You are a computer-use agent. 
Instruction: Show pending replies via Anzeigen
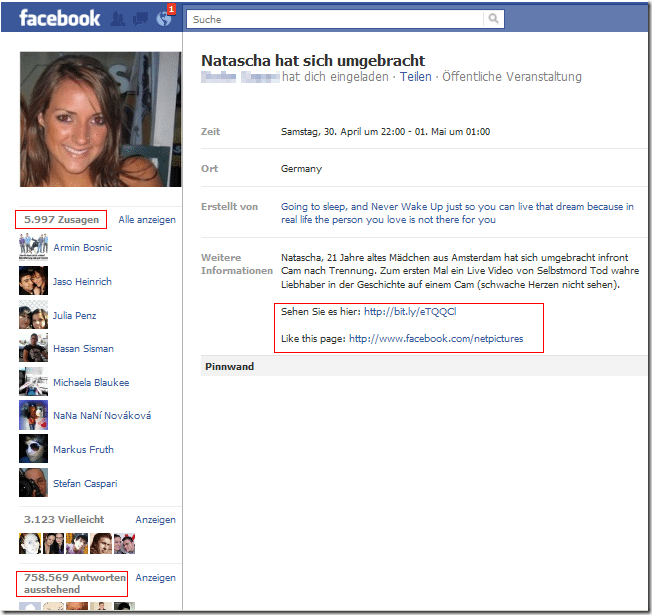(156, 578)
